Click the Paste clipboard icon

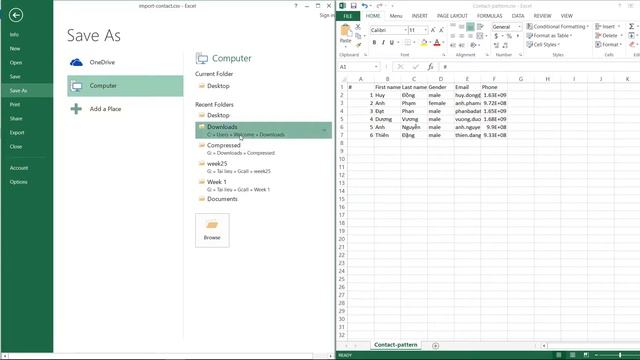(x=345, y=31)
